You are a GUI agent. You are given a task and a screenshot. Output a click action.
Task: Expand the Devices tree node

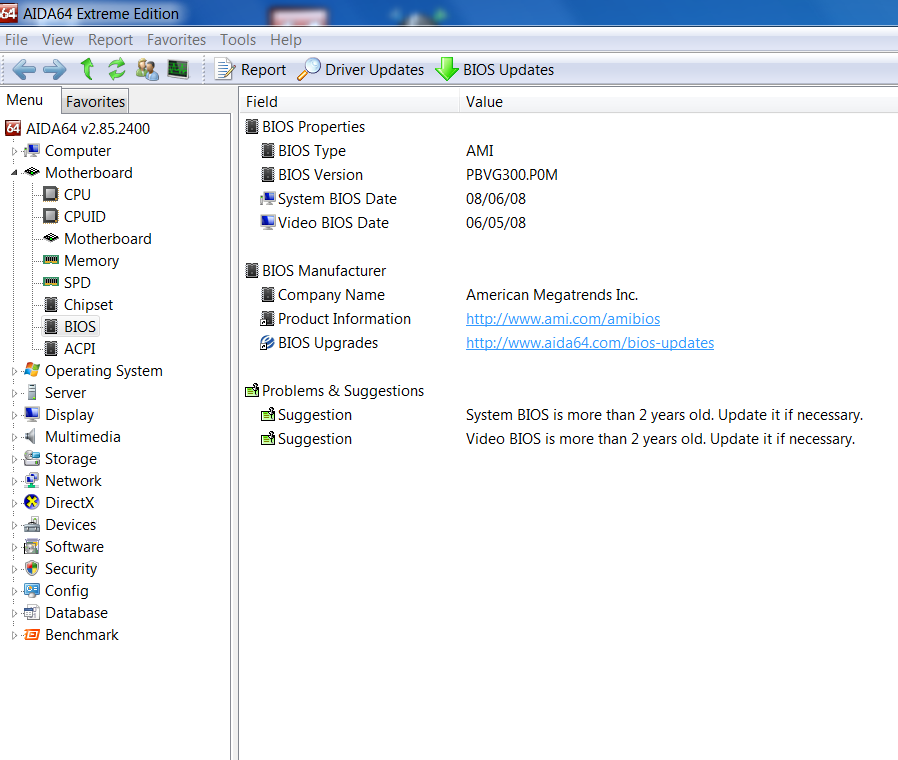(x=14, y=525)
